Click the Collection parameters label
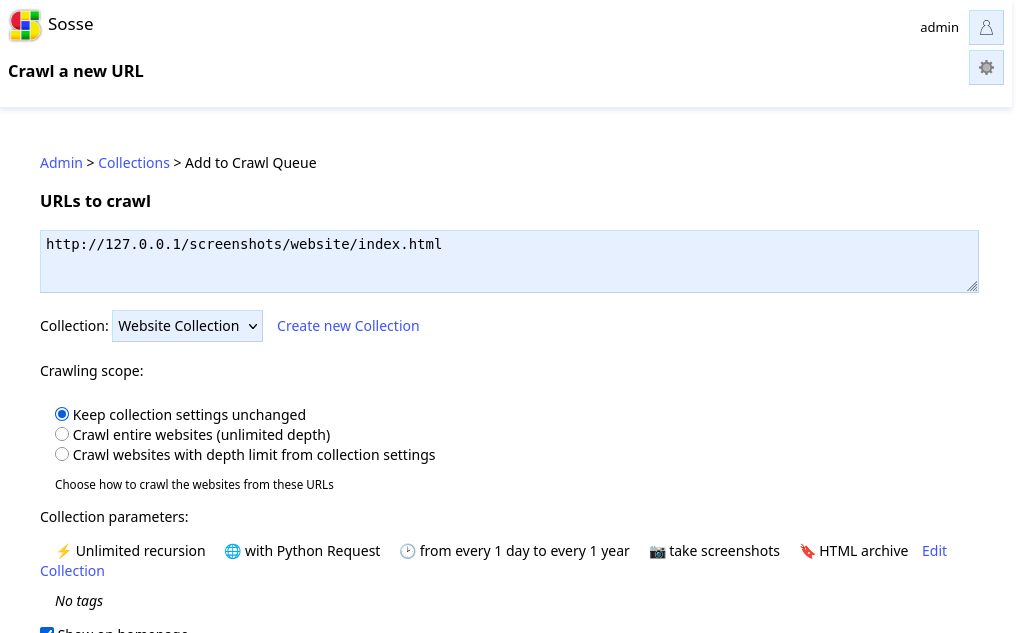1024x633 pixels. pyautogui.click(x=114, y=517)
